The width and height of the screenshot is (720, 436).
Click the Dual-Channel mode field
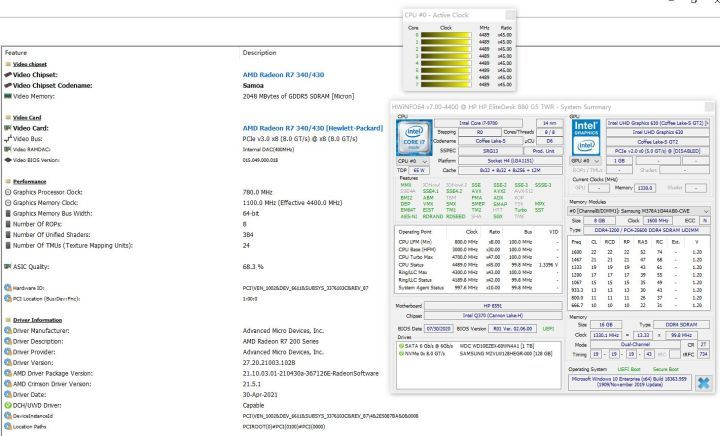click(x=635, y=344)
